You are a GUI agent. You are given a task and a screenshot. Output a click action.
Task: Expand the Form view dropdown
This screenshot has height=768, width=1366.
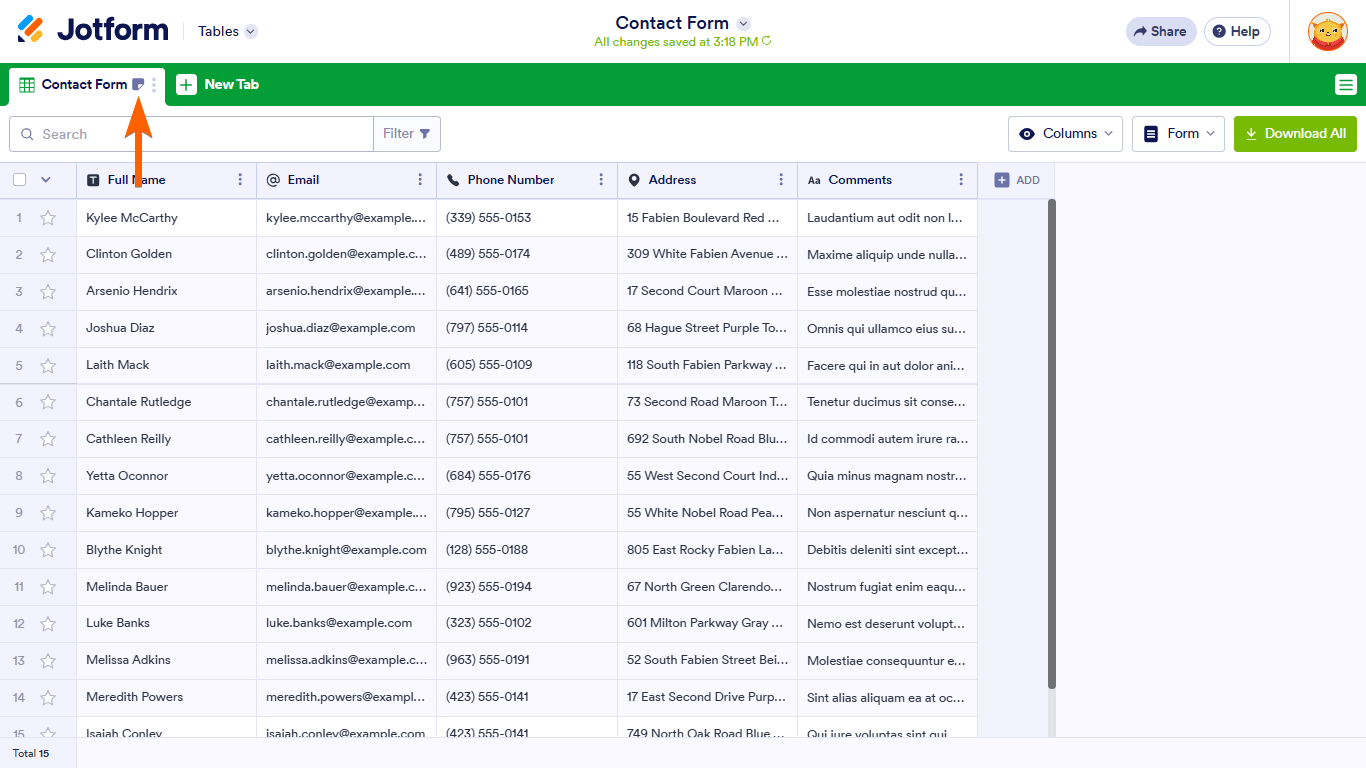pyautogui.click(x=1178, y=134)
